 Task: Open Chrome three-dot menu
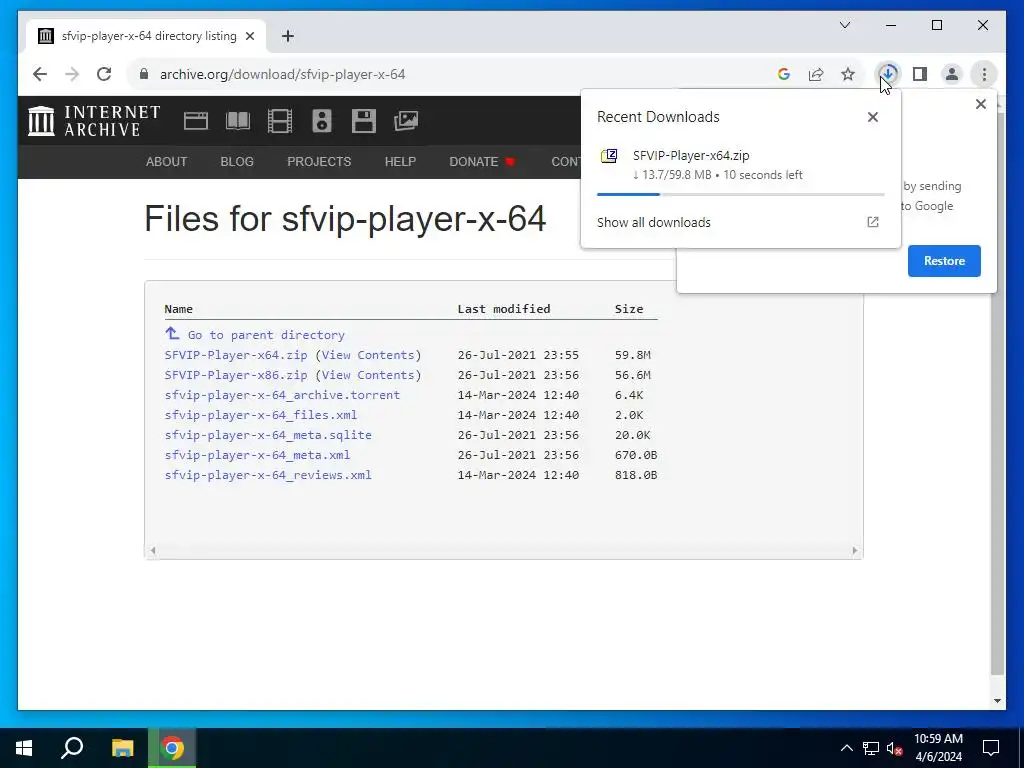point(984,74)
